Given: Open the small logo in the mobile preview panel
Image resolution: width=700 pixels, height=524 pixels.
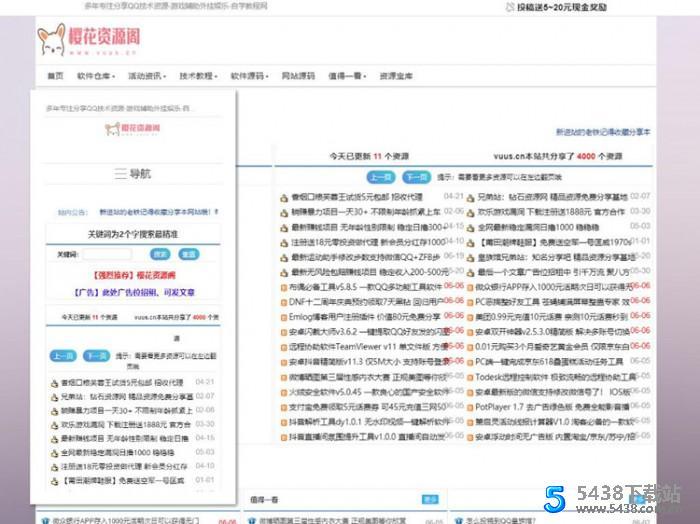Looking at the screenshot, I should (x=133, y=129).
